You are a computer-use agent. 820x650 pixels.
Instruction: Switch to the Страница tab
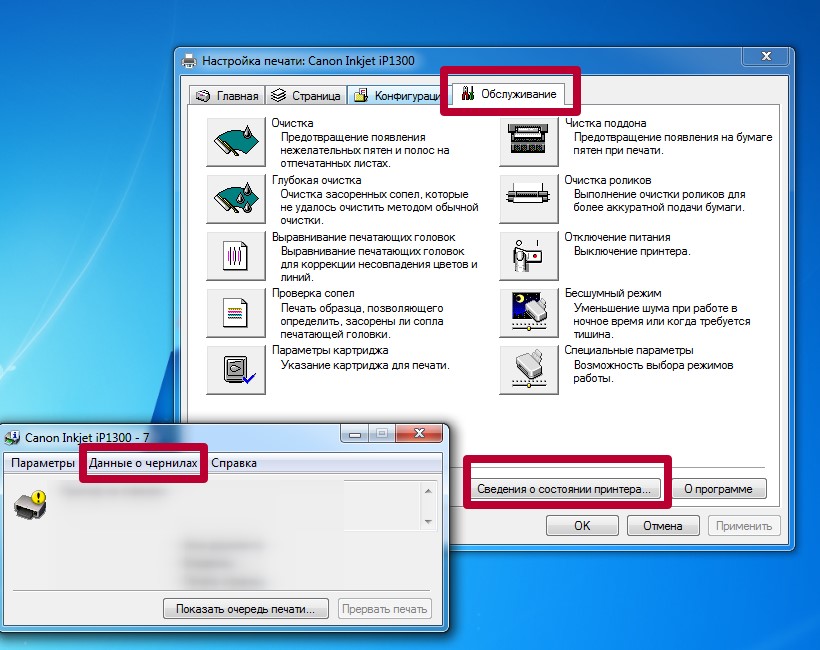(306, 96)
